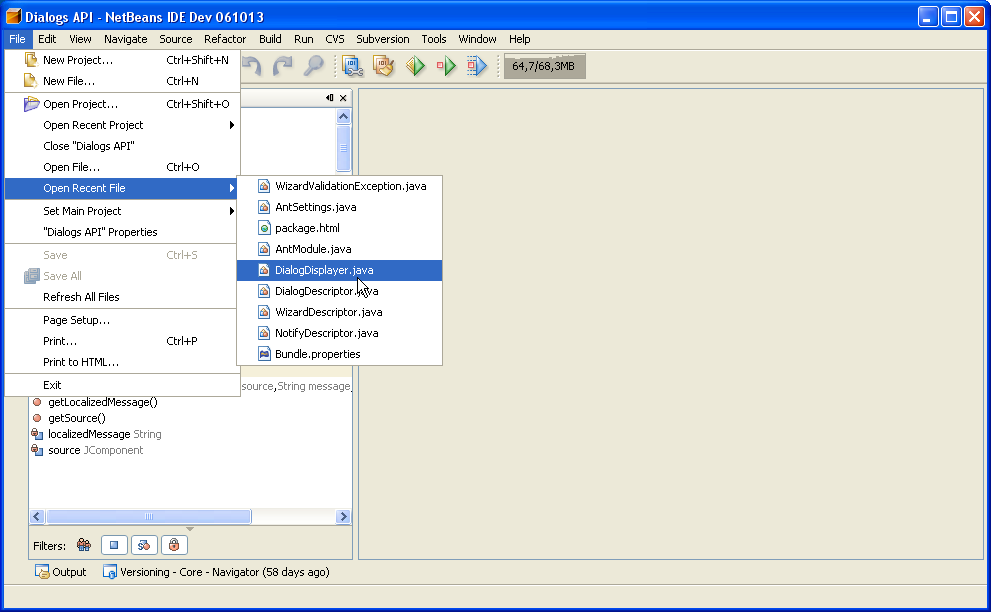Open the Run menu
The width and height of the screenshot is (991, 612).
click(x=304, y=39)
